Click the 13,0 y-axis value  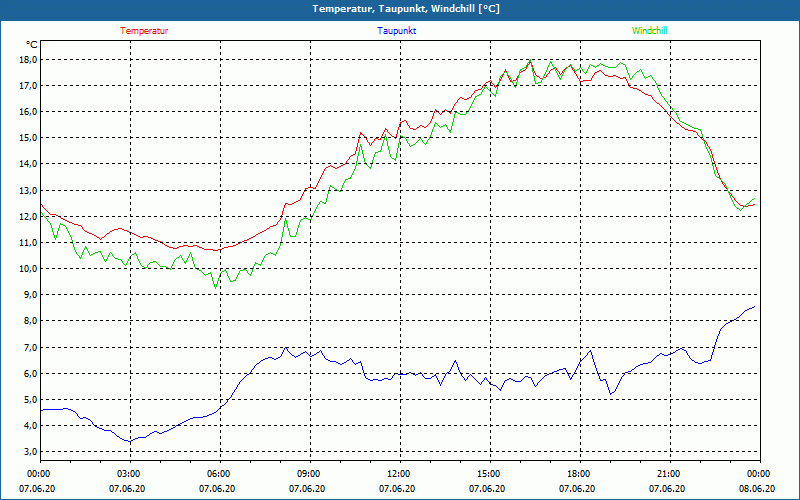[29, 191]
